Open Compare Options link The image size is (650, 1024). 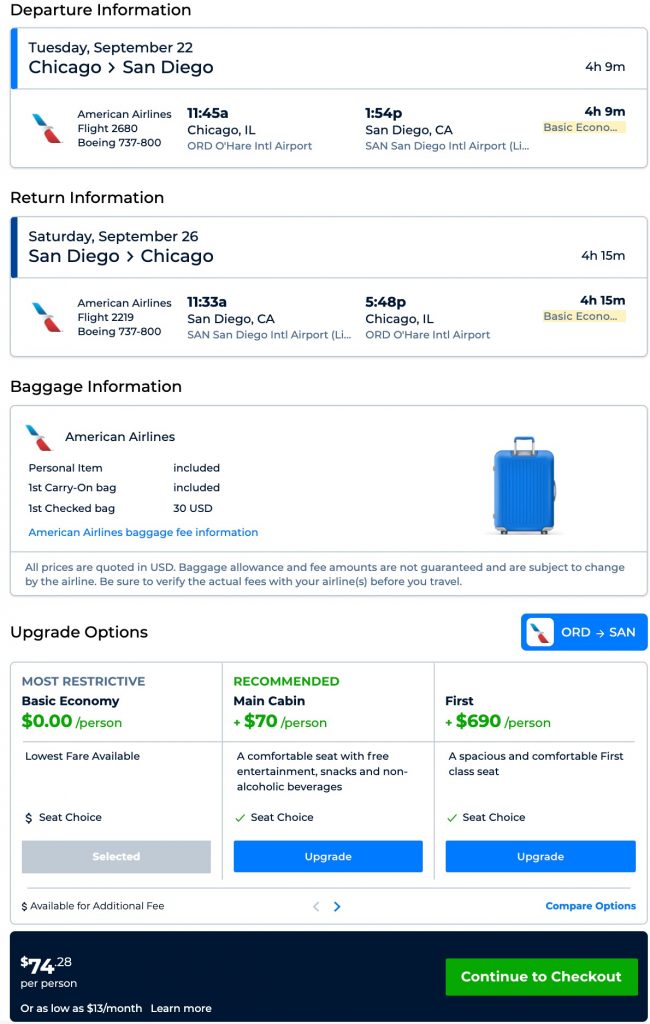pos(590,906)
